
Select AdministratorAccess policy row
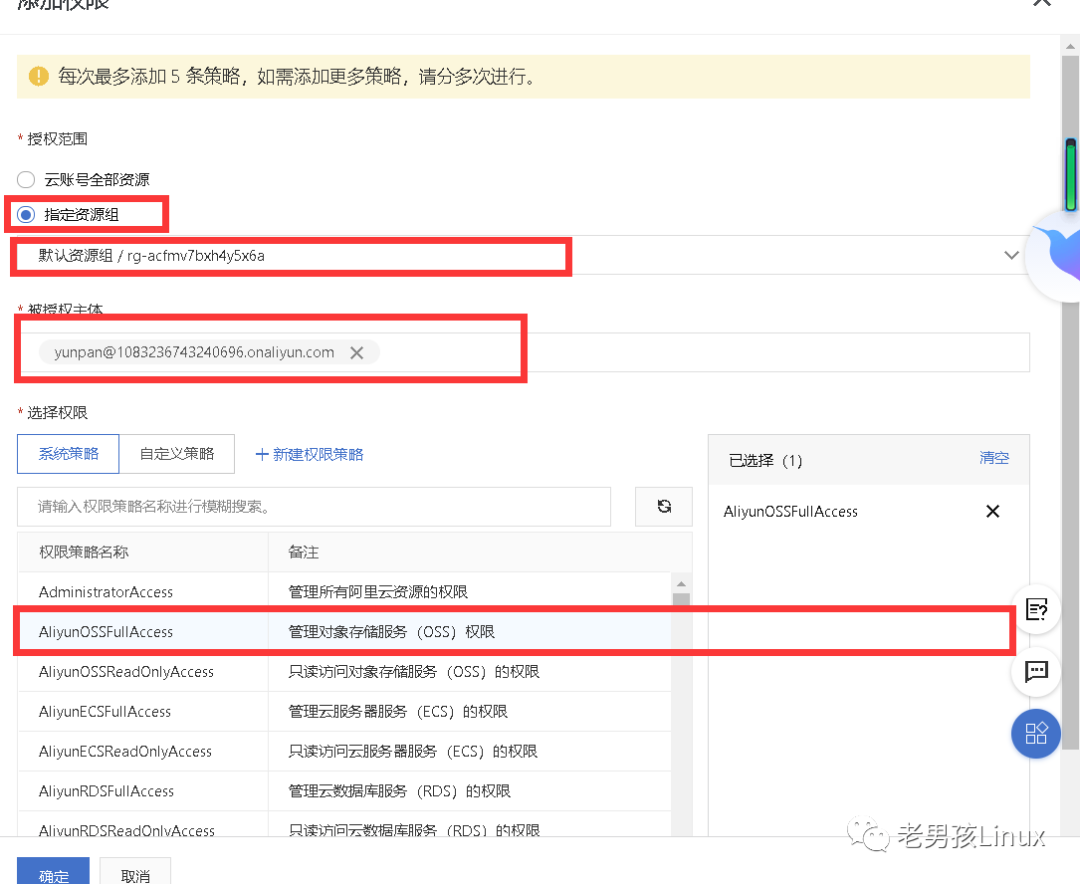(344, 592)
